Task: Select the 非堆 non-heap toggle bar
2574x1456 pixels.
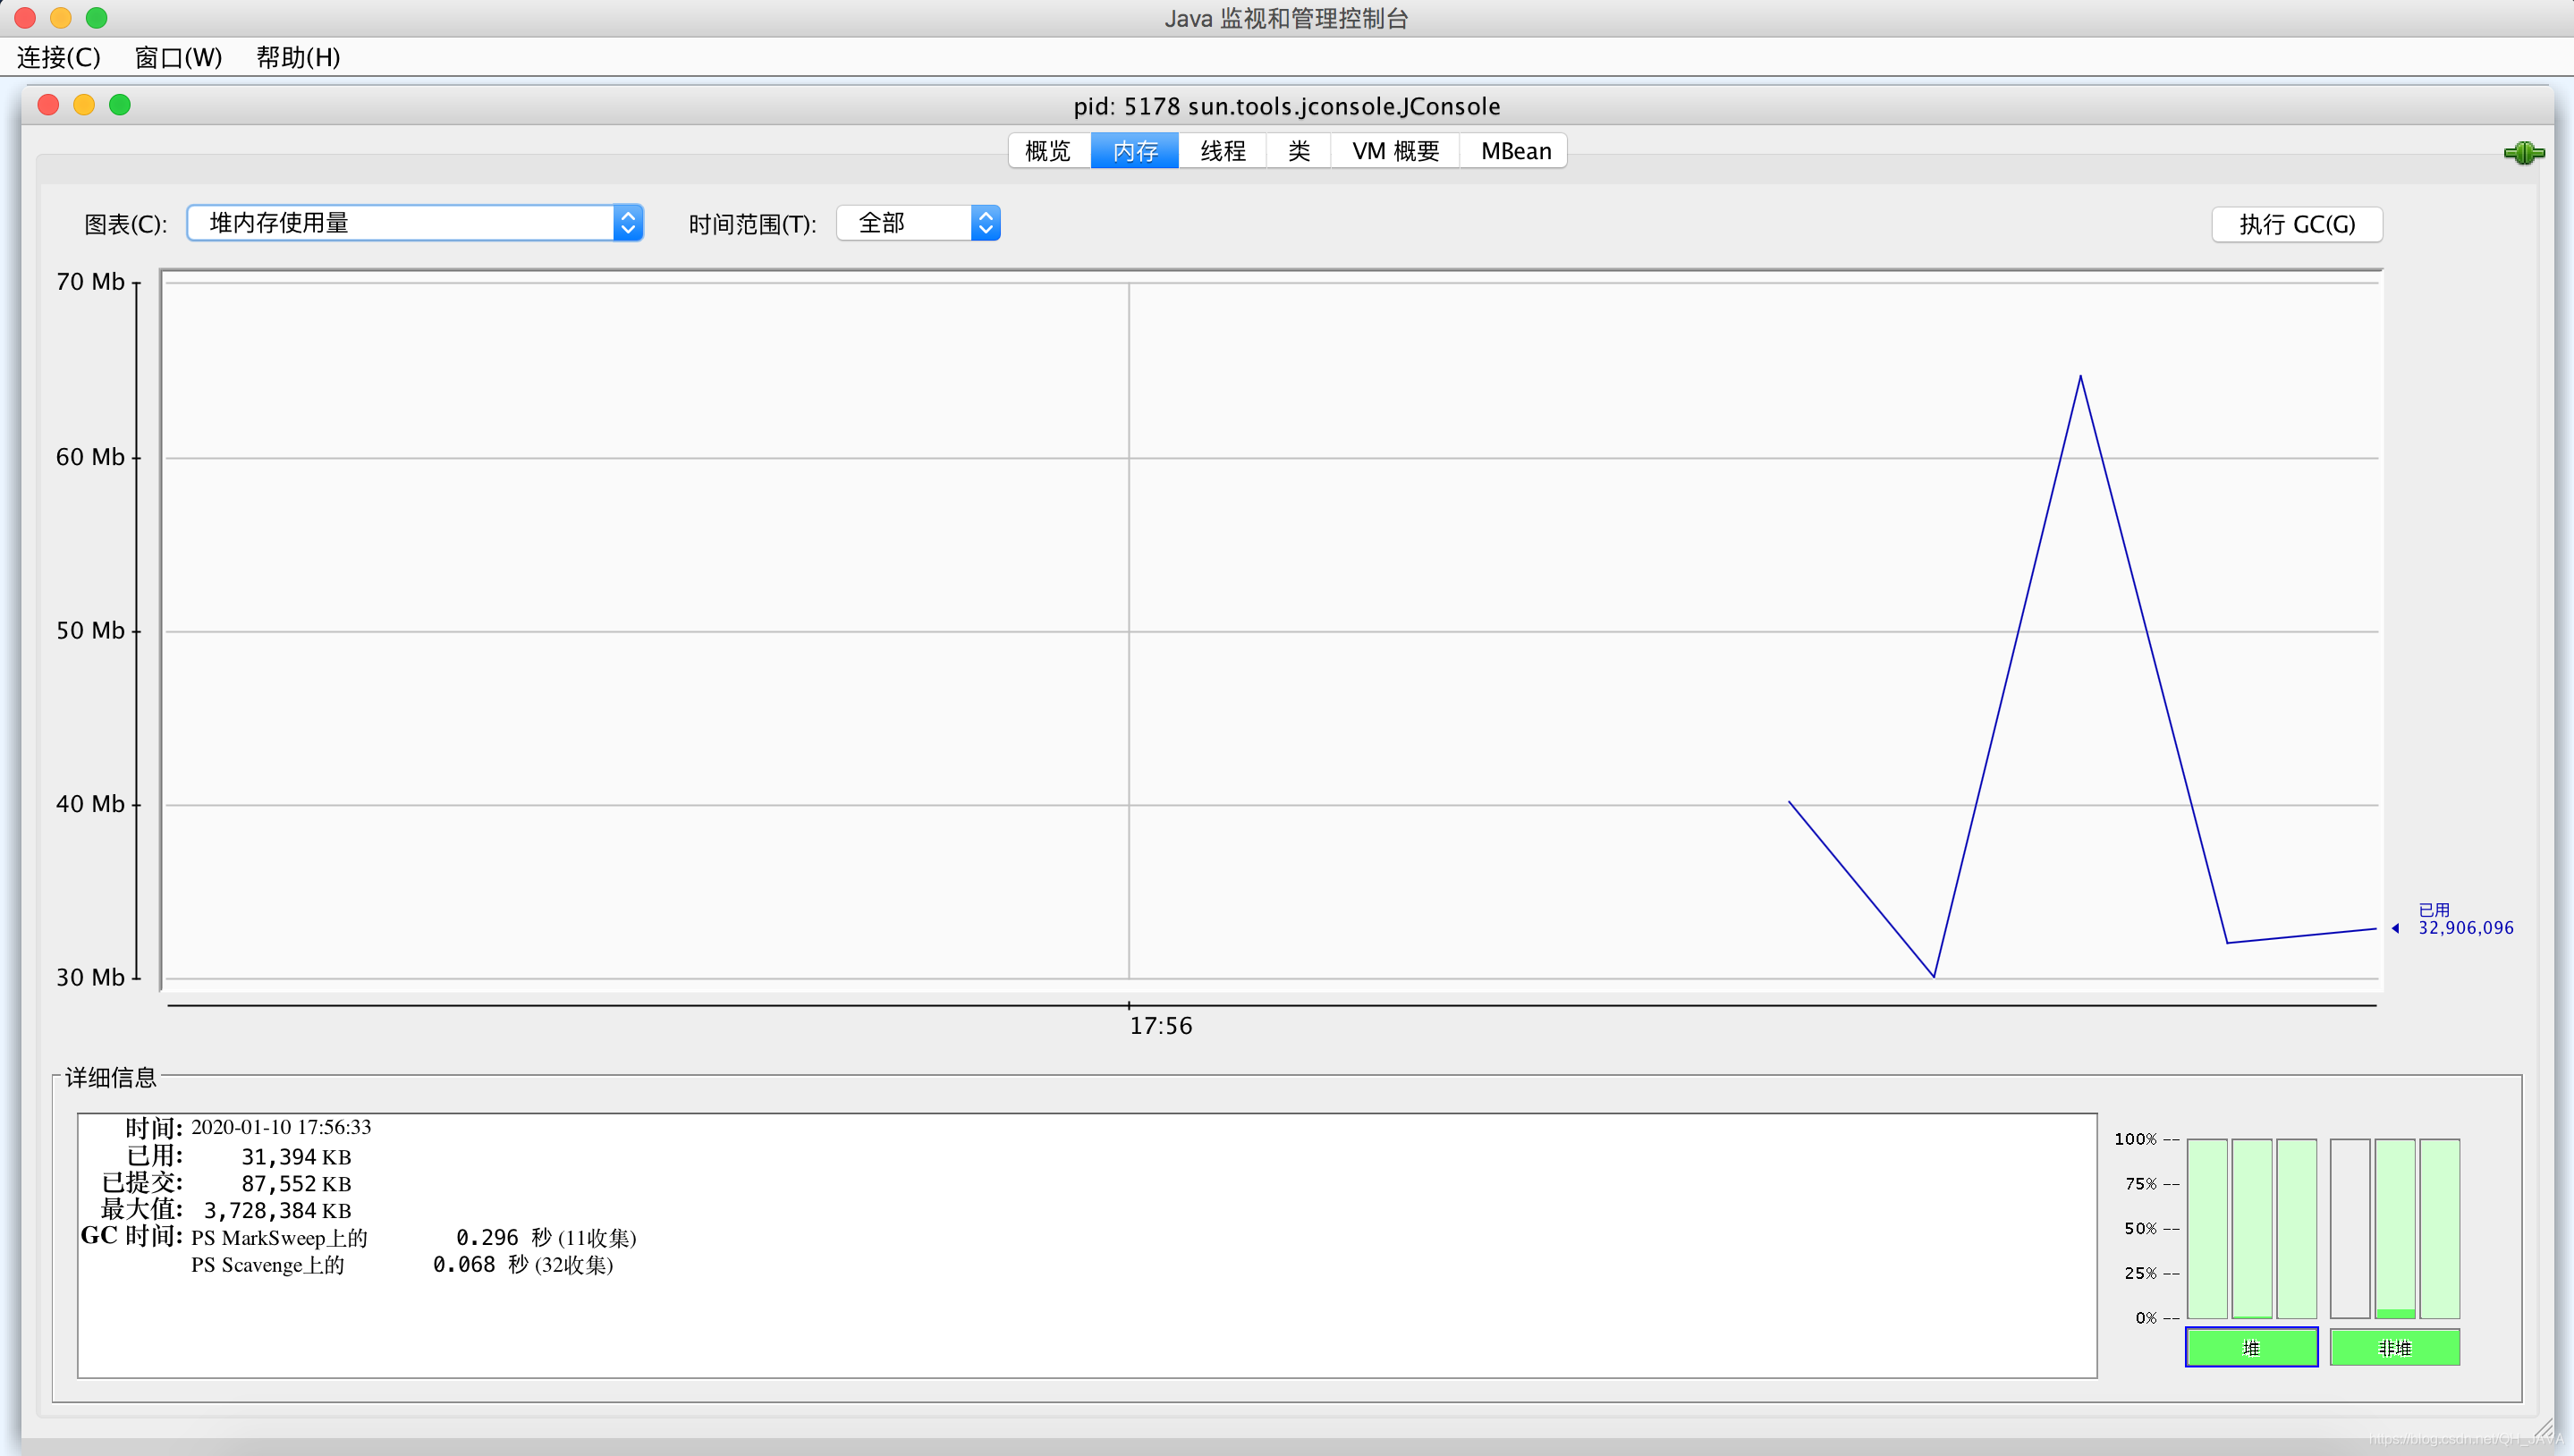Action: coord(2394,1348)
